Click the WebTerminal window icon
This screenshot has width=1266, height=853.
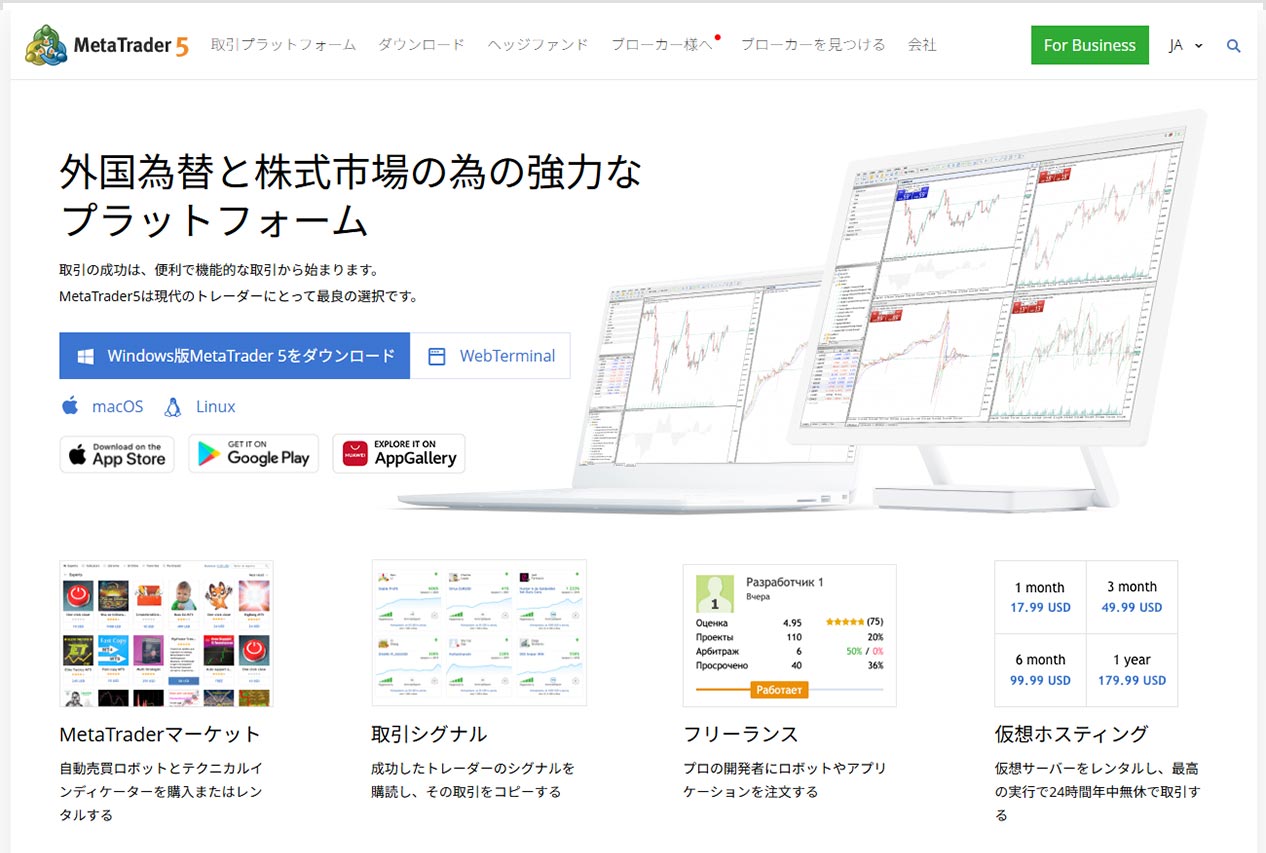436,356
